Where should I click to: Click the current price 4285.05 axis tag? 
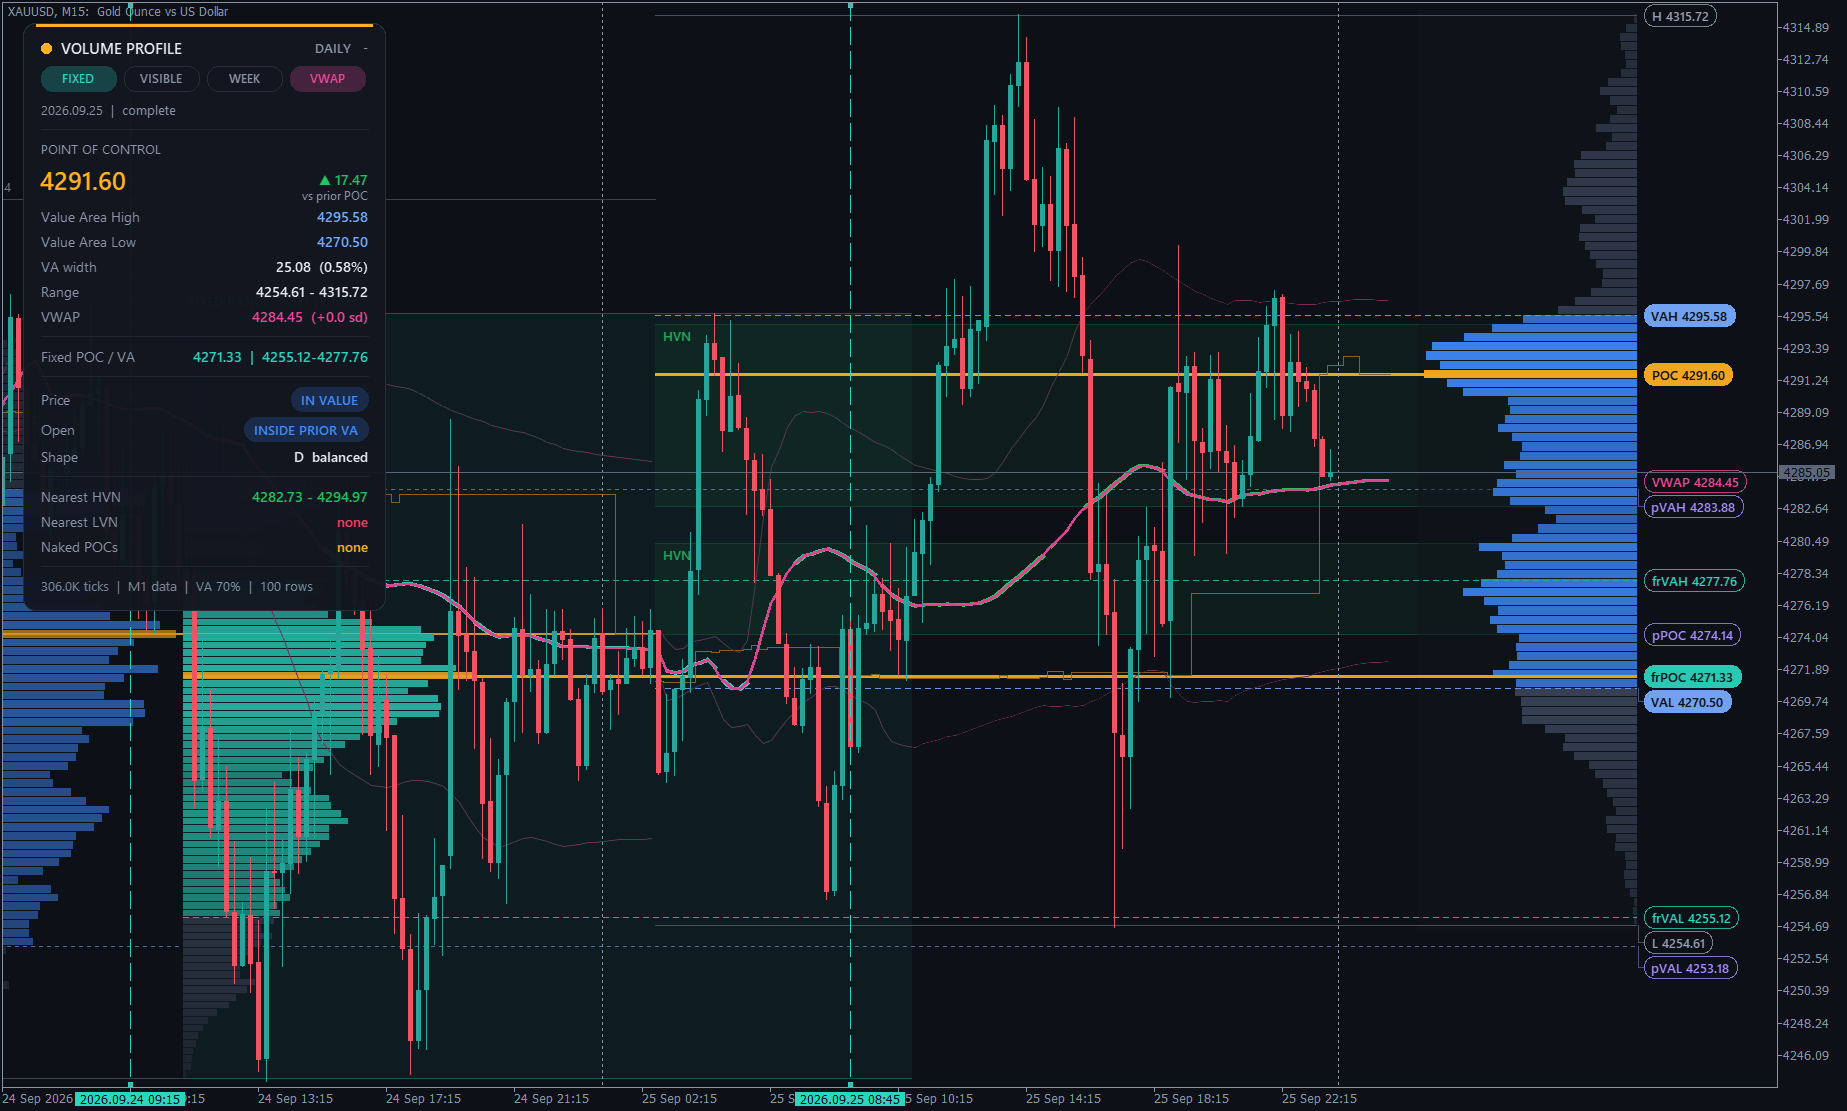tap(1806, 473)
